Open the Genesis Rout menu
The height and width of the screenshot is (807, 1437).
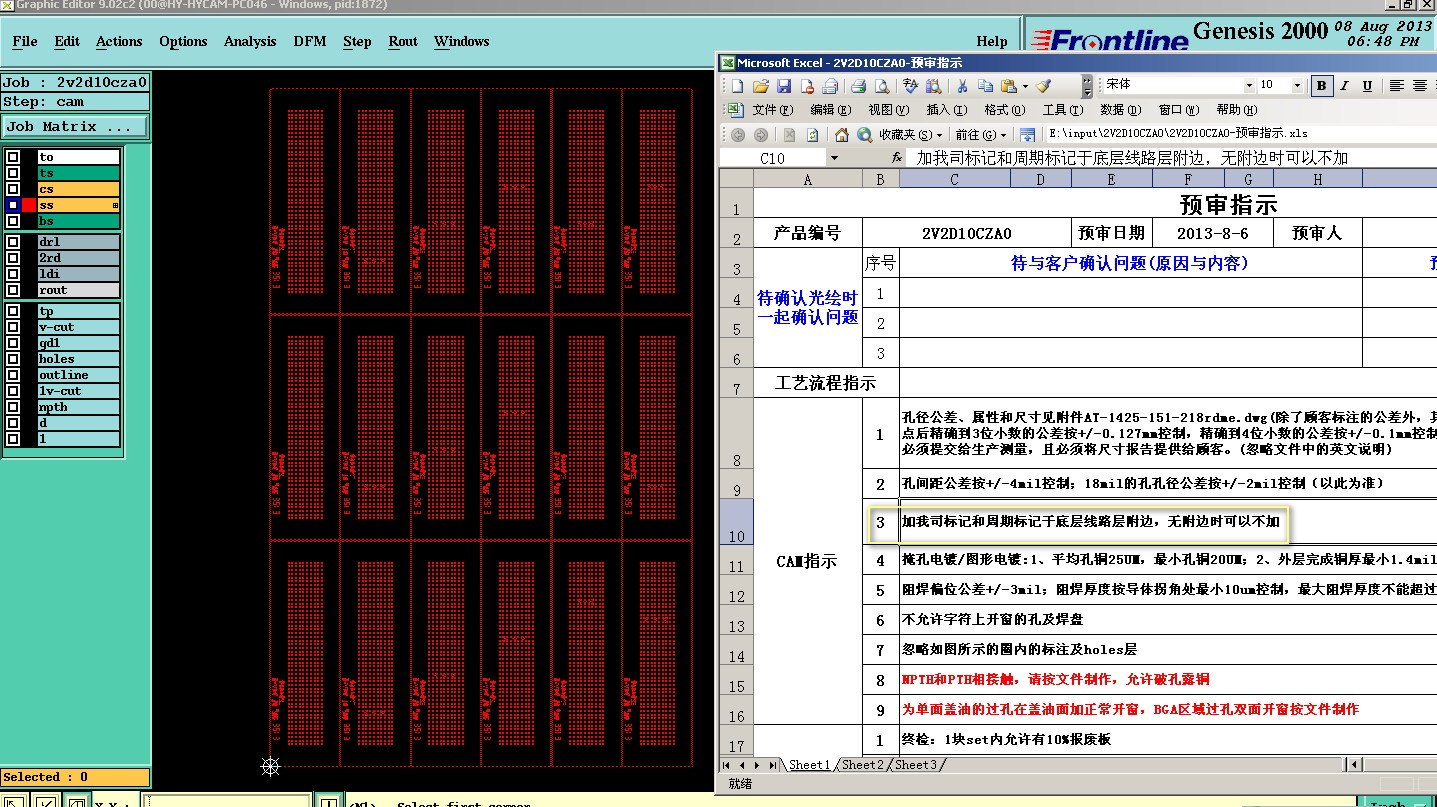tap(403, 41)
